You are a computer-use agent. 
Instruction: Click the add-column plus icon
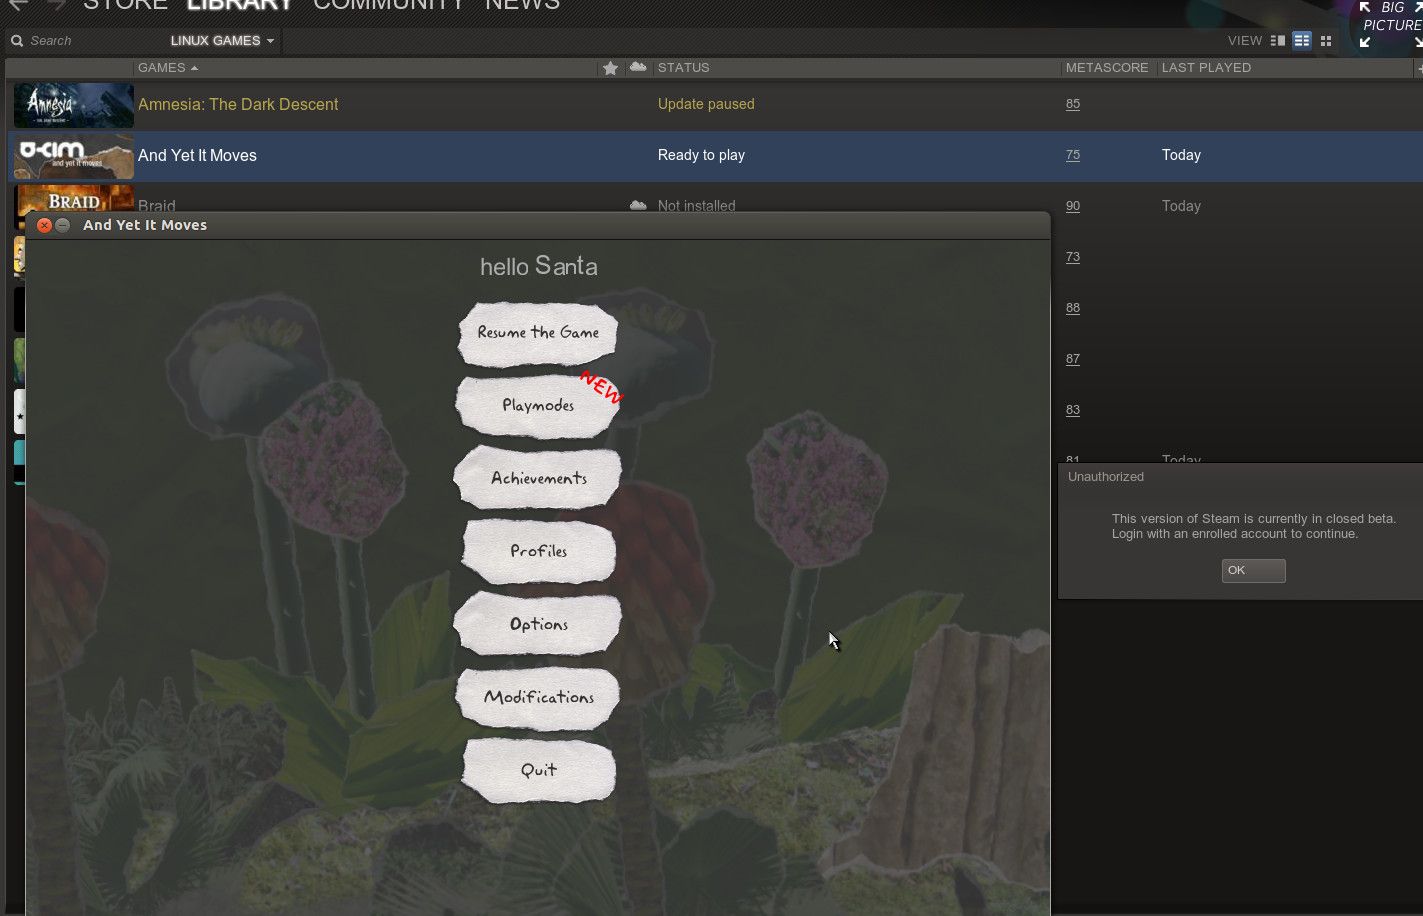tap(1418, 68)
